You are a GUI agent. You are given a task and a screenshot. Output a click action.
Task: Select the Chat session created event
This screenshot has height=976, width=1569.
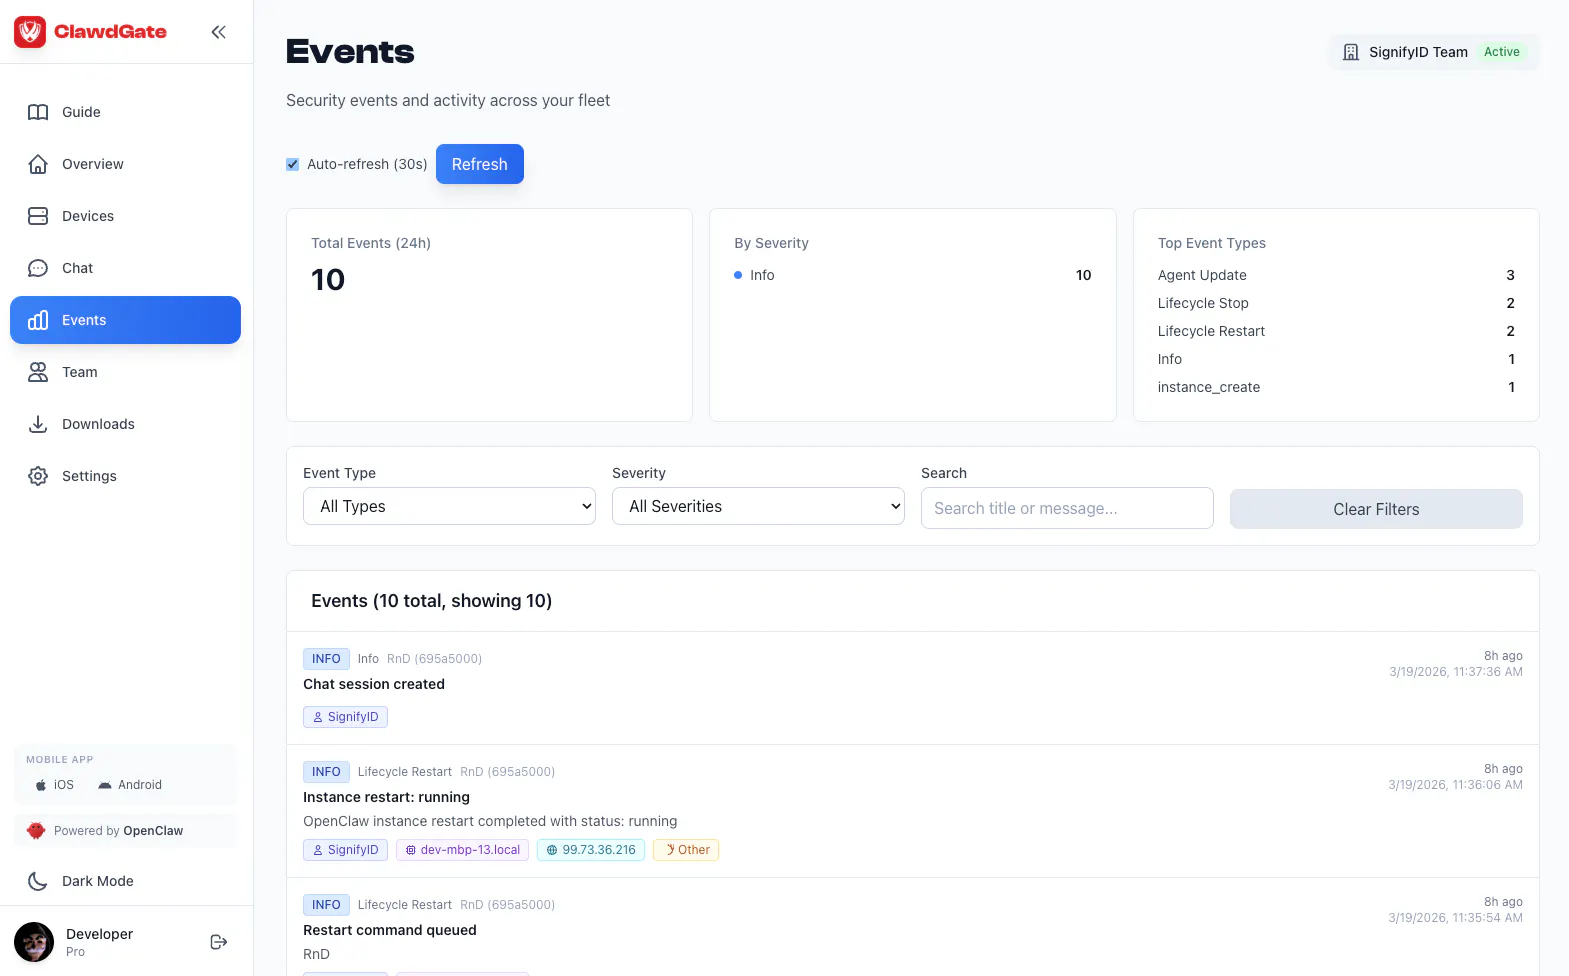pyautogui.click(x=912, y=688)
